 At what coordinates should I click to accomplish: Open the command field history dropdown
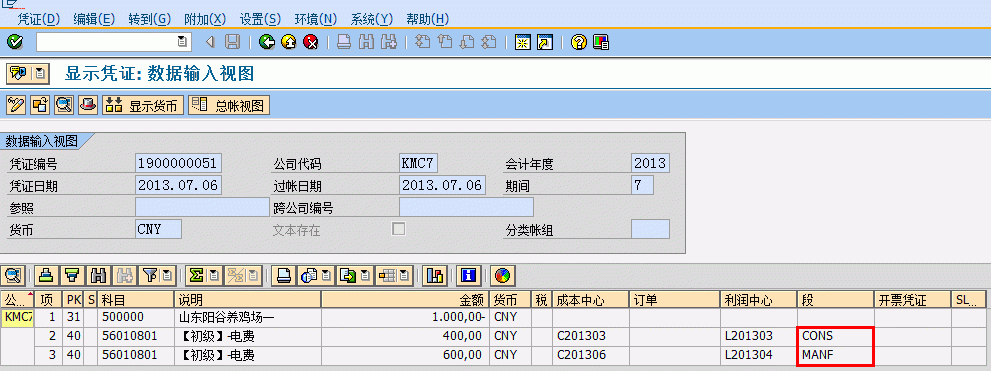[182, 42]
